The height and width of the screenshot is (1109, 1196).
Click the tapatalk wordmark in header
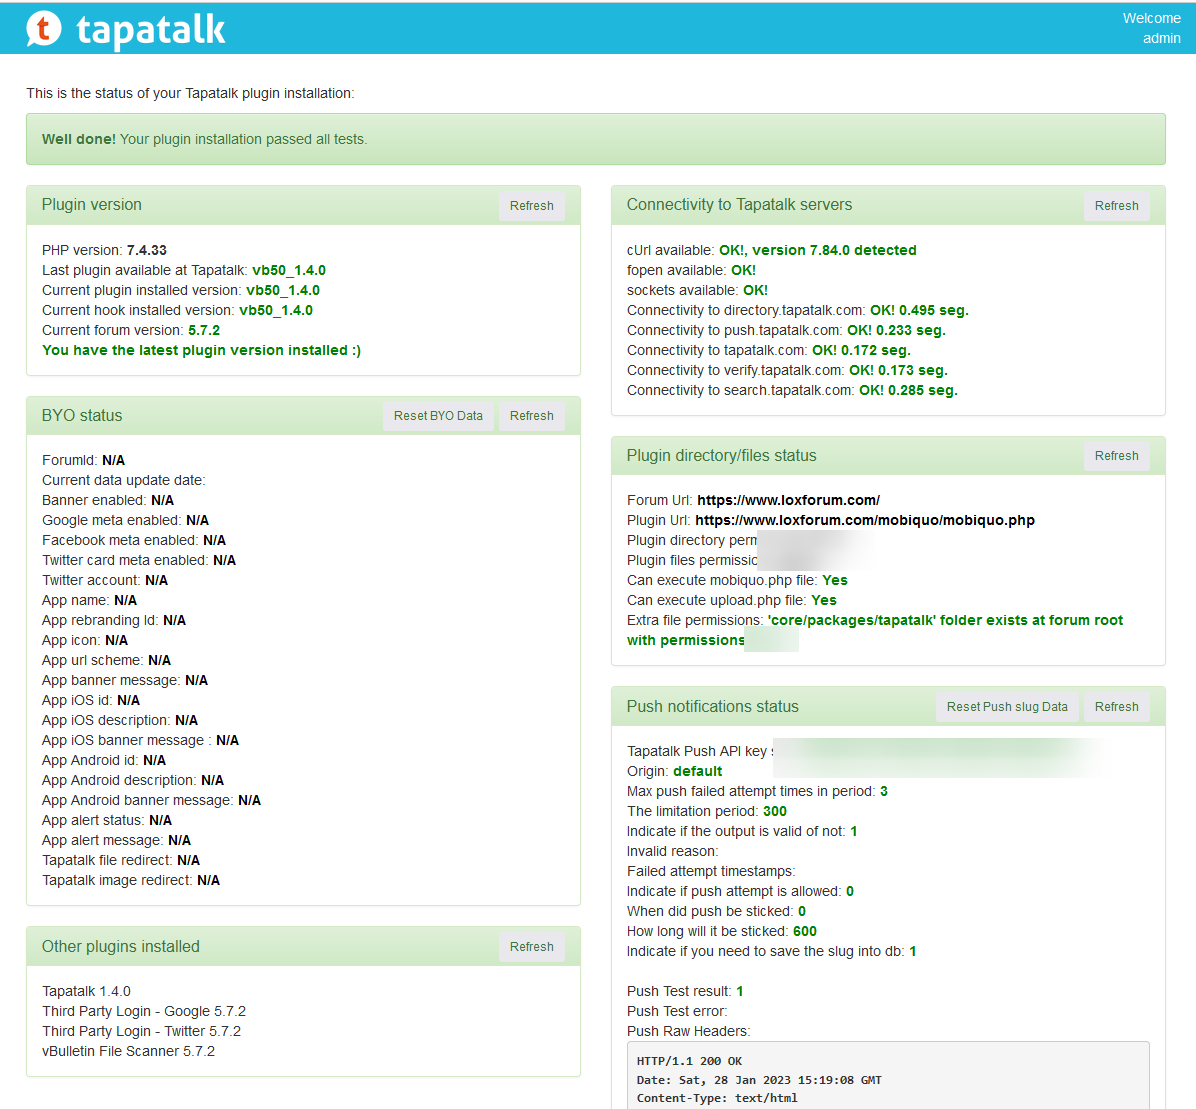151,31
